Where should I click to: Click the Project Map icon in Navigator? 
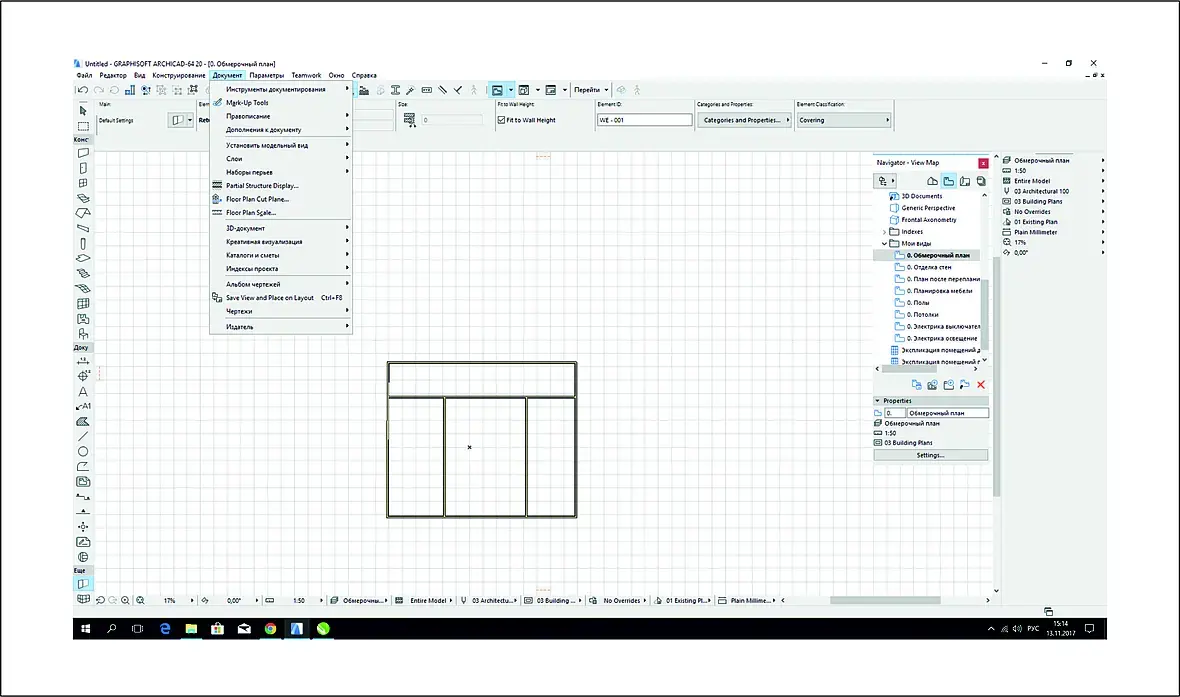[x=932, y=181]
